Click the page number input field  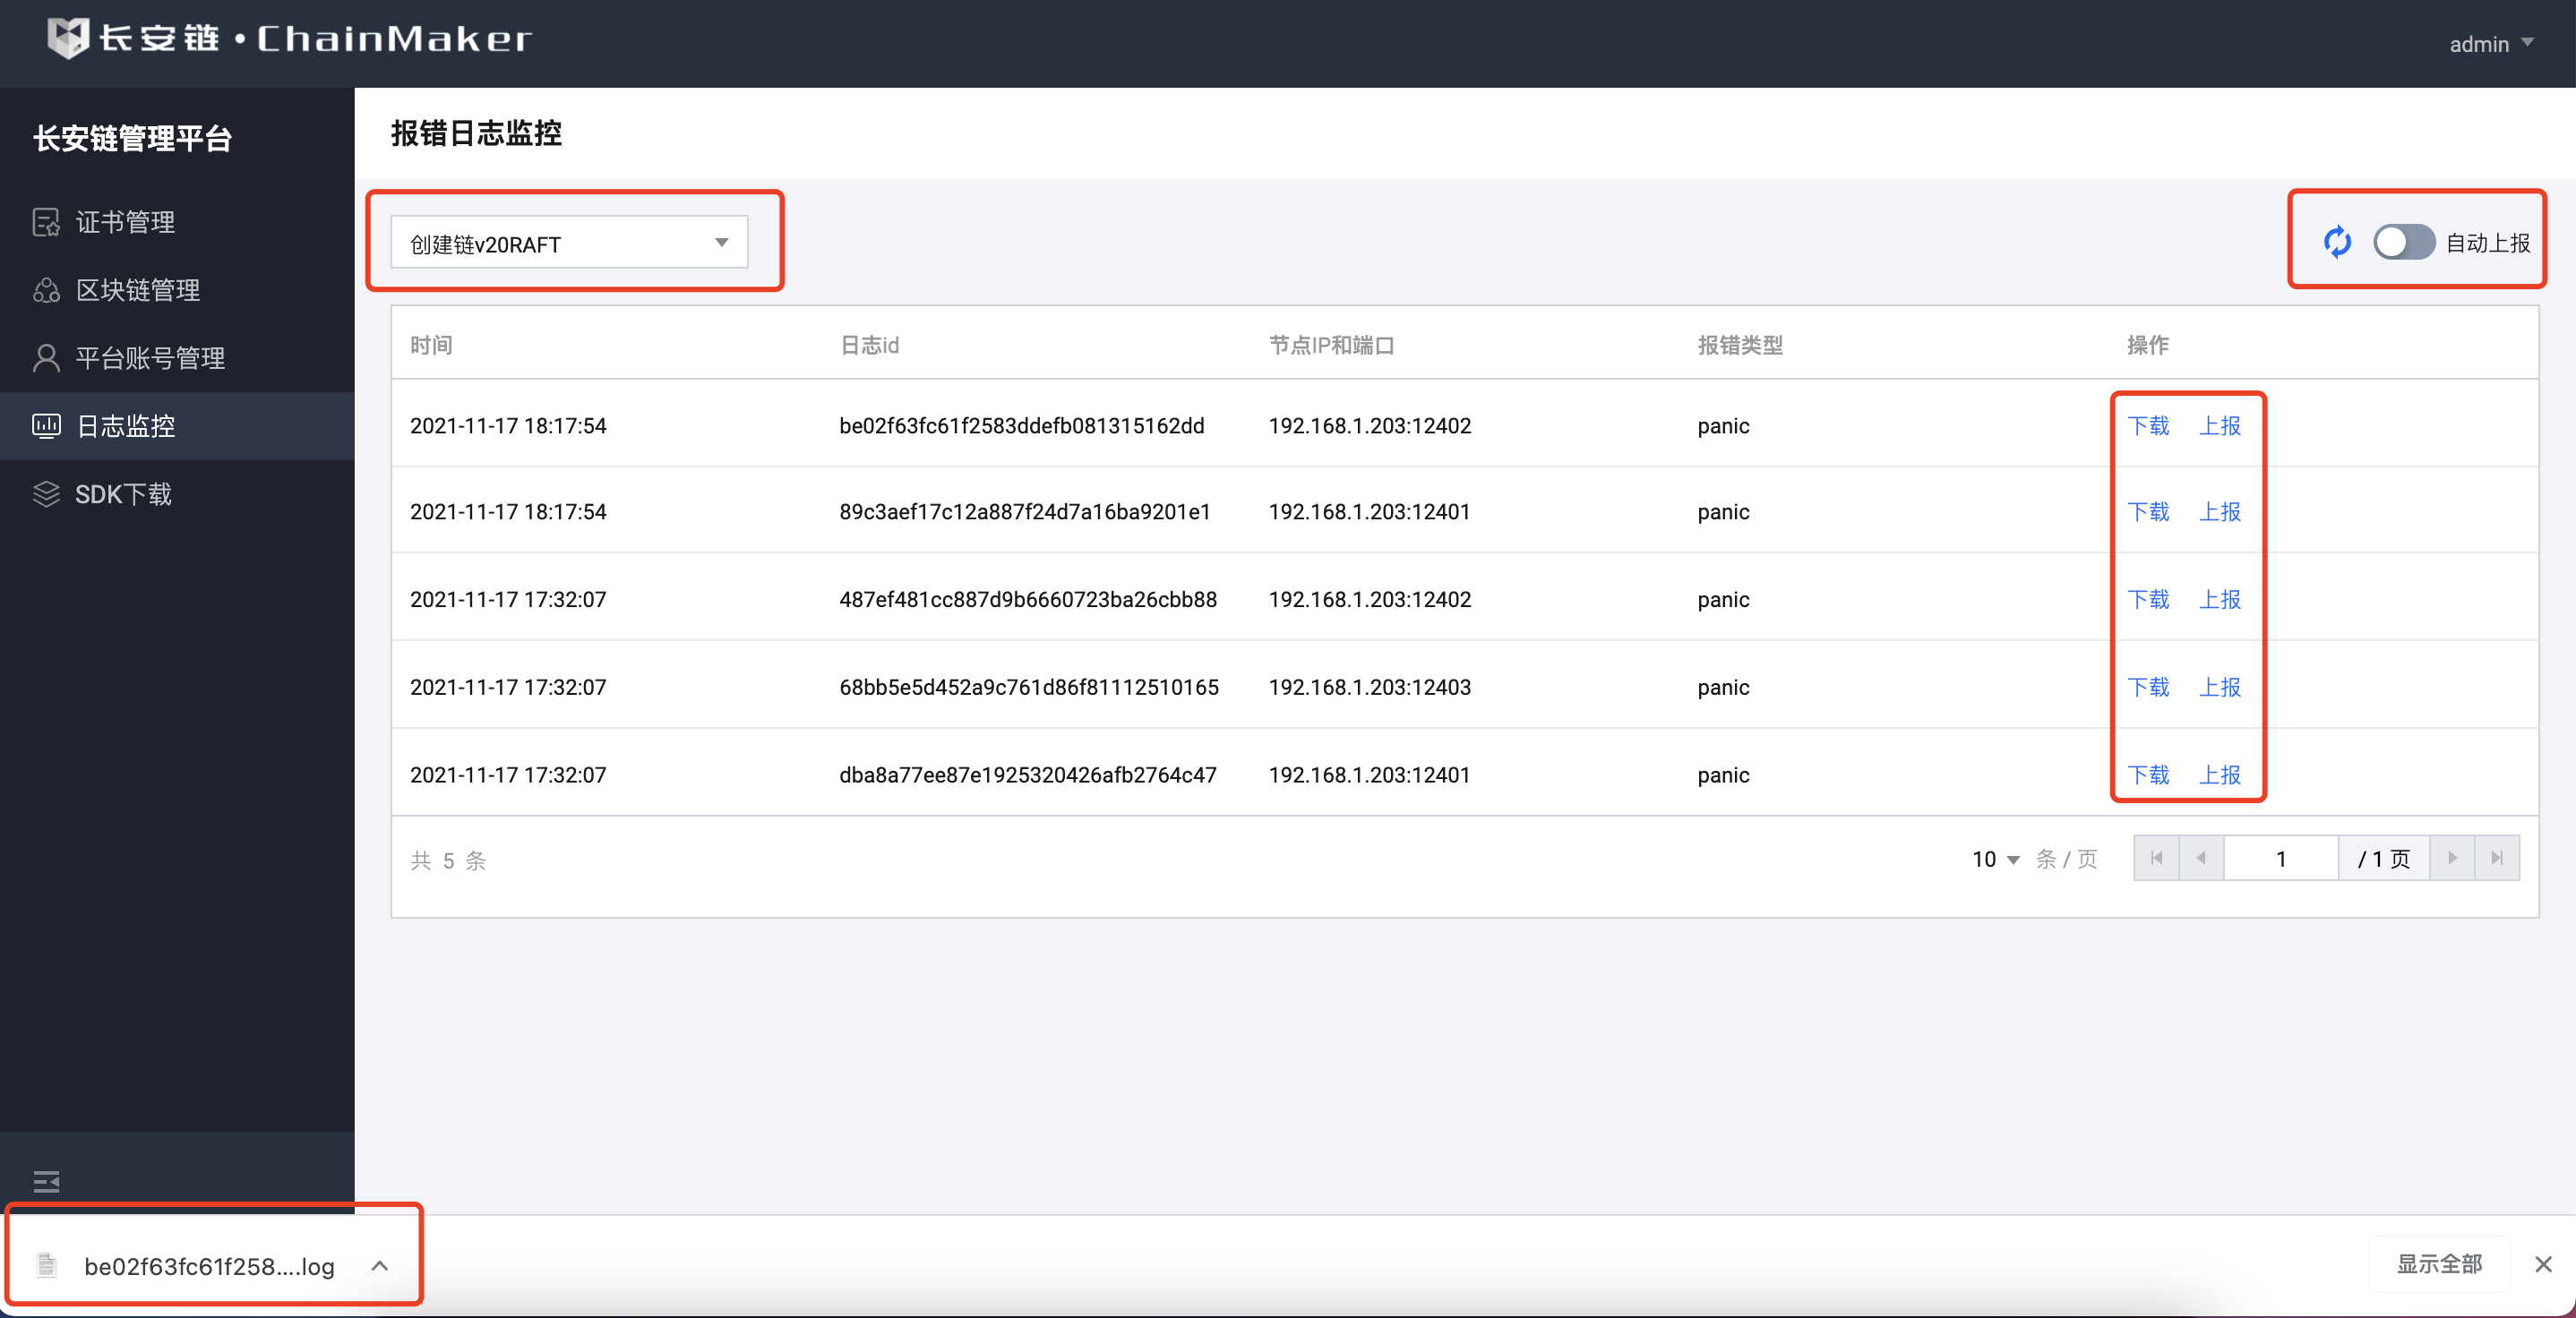[2280, 858]
